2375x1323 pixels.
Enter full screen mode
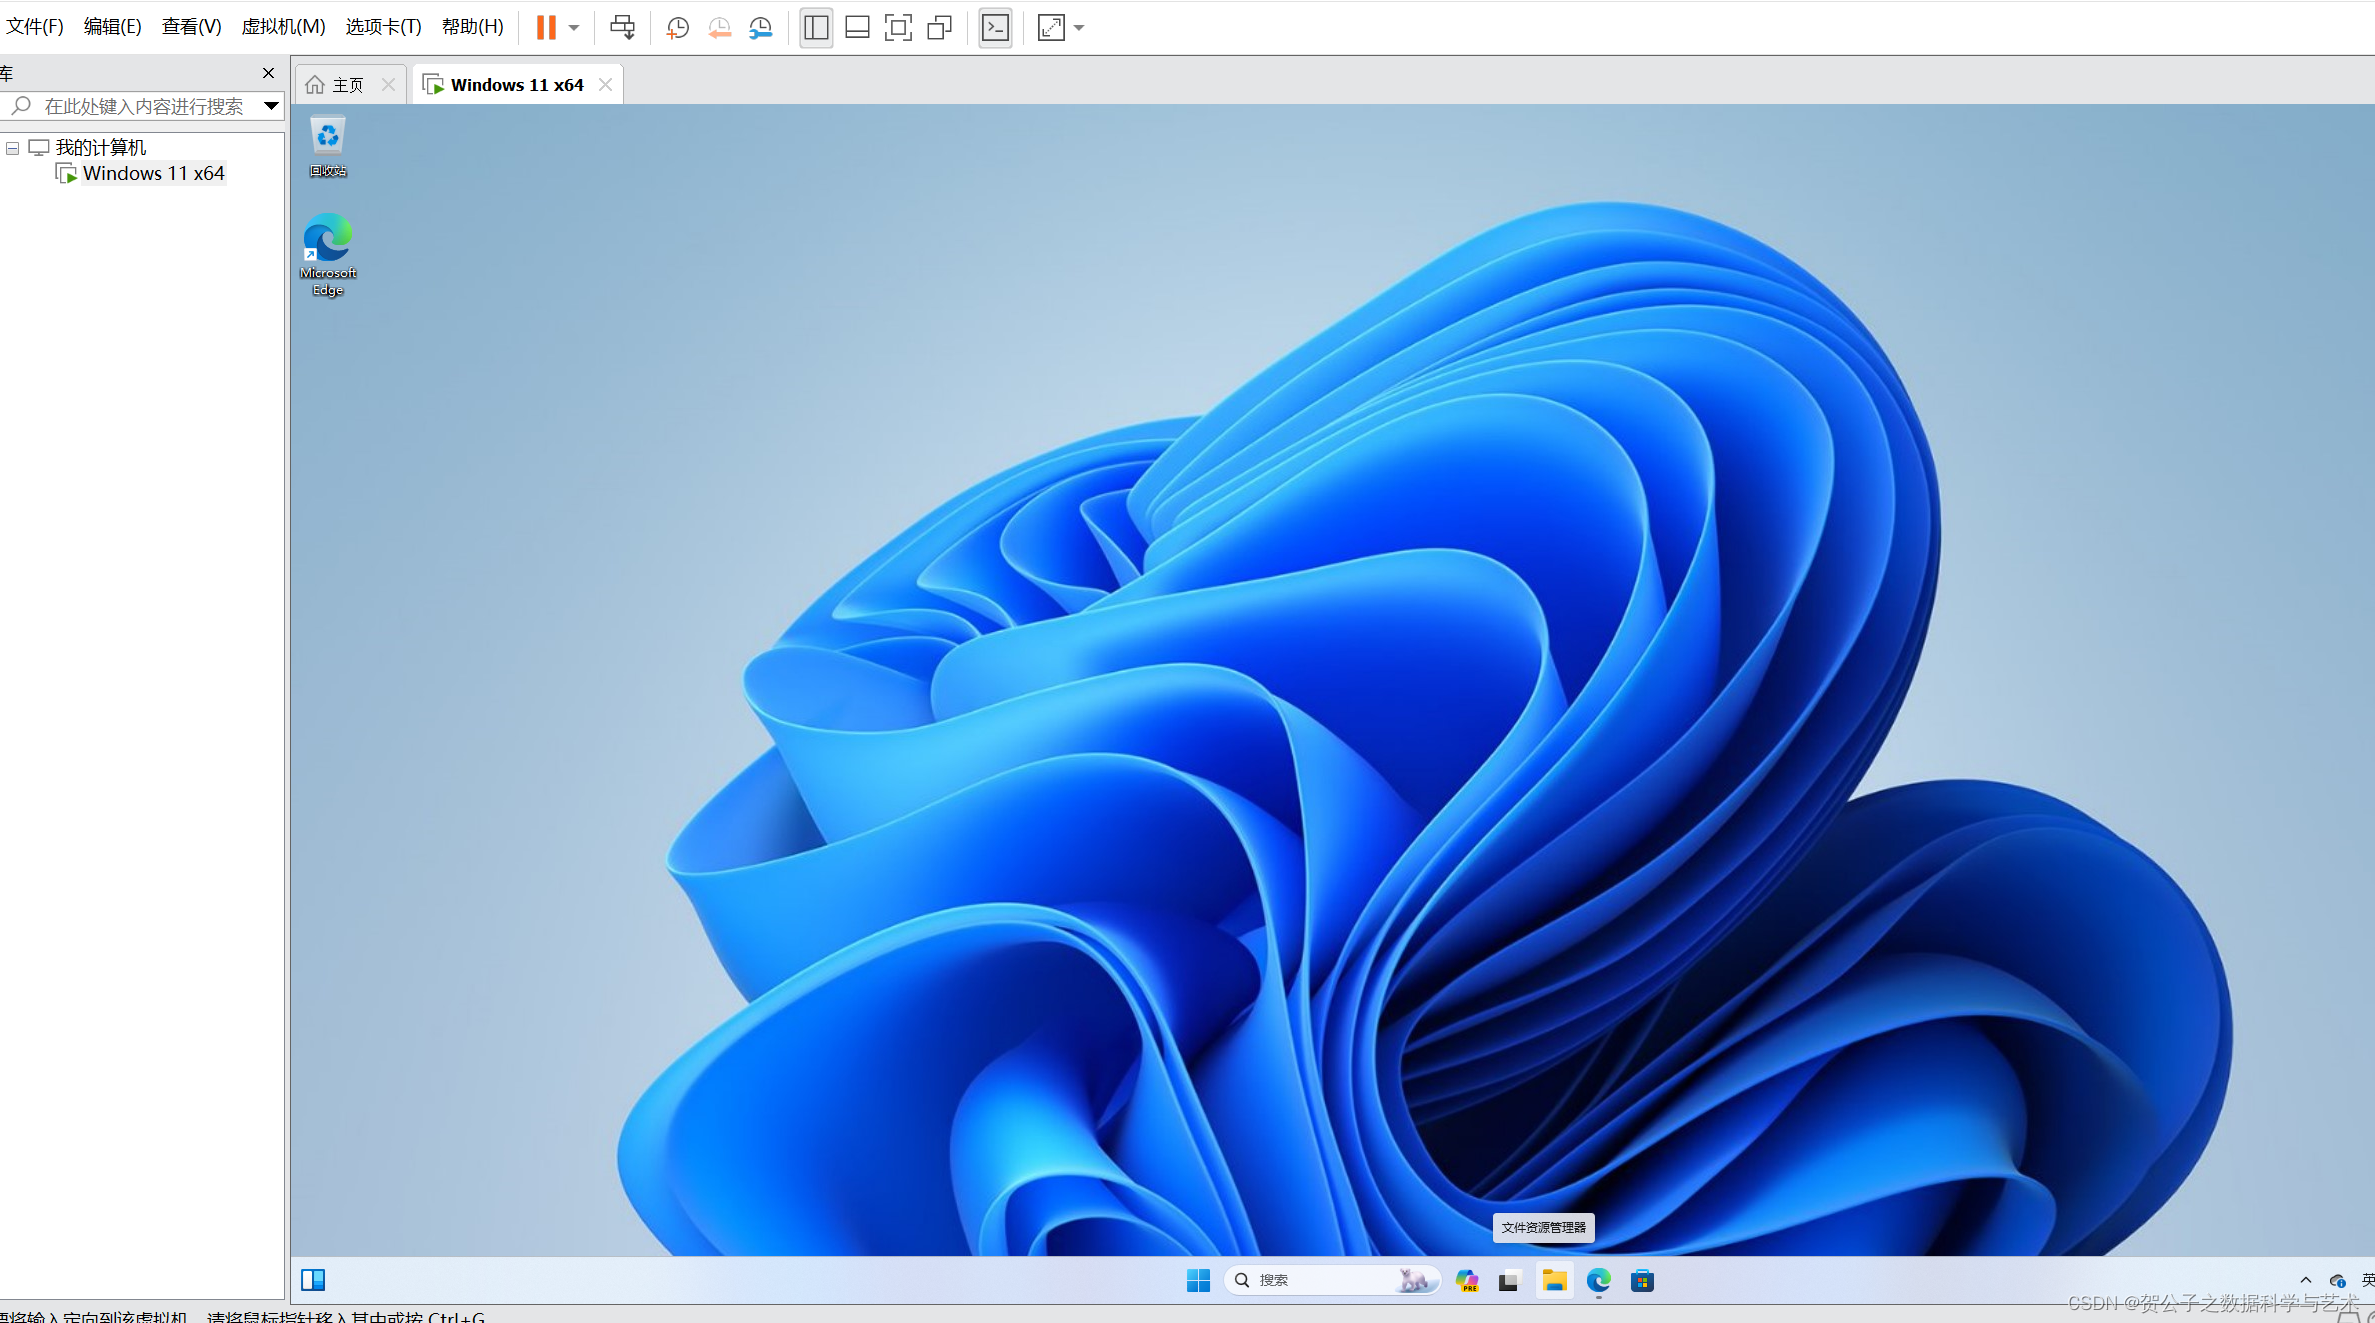pos(898,28)
